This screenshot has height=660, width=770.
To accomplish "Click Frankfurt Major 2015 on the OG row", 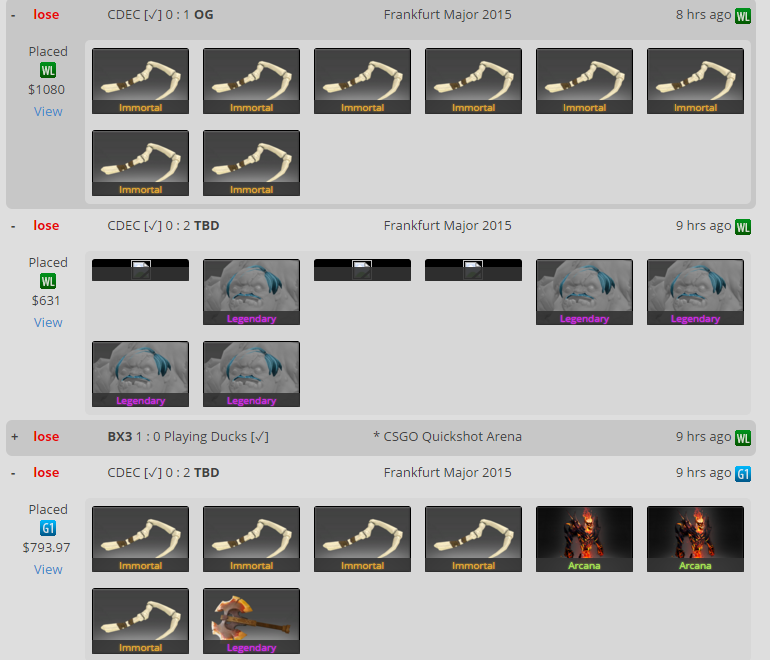I will point(447,15).
